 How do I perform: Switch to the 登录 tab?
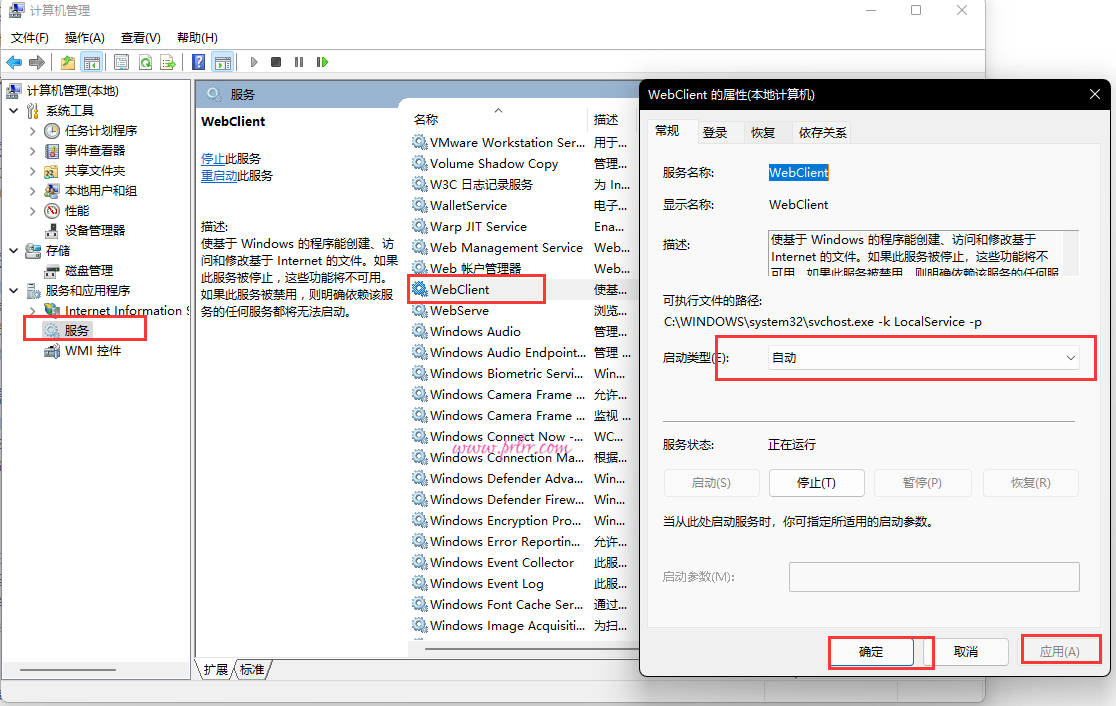tap(715, 132)
